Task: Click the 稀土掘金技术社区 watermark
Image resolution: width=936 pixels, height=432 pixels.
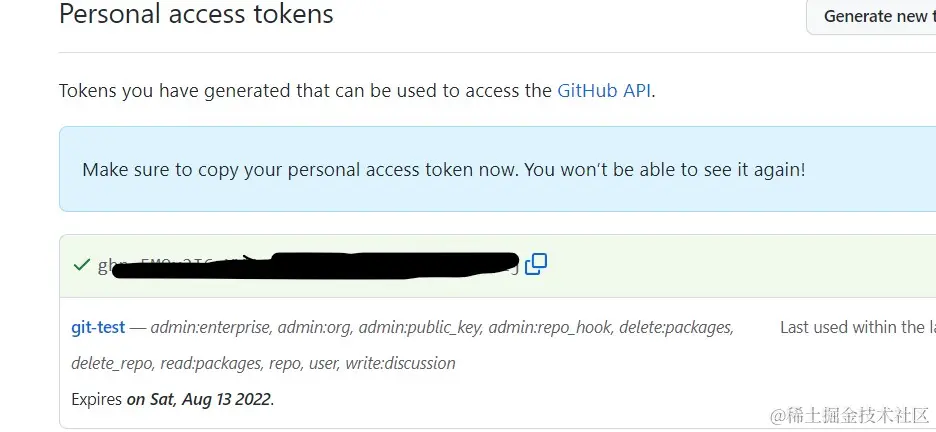Action: click(848, 413)
